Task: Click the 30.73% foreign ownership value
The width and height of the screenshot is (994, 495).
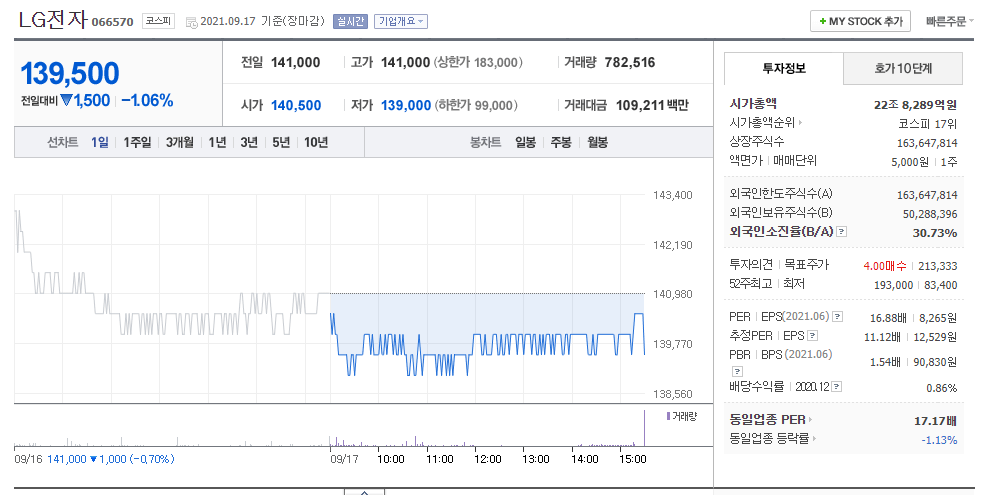Action: coord(935,233)
